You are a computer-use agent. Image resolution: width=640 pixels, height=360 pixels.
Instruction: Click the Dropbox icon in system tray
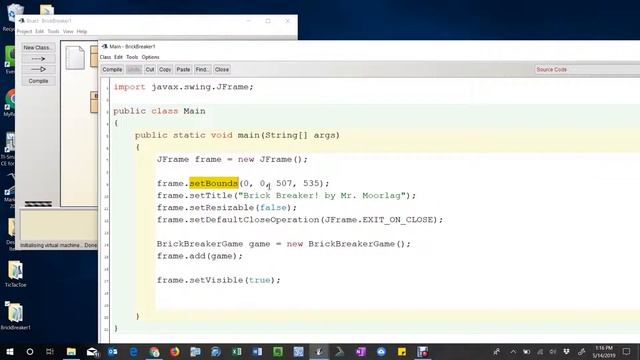click(567, 351)
